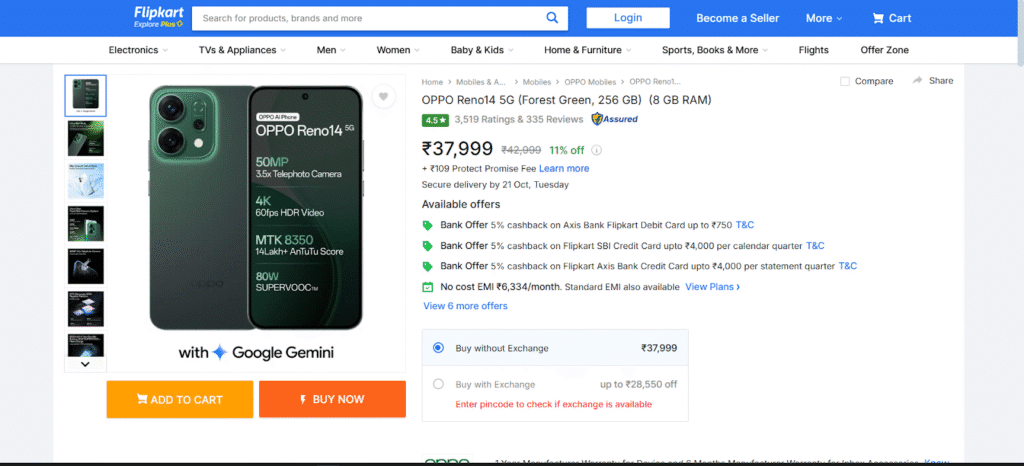Tick the Compare checkbox

[x=845, y=82]
